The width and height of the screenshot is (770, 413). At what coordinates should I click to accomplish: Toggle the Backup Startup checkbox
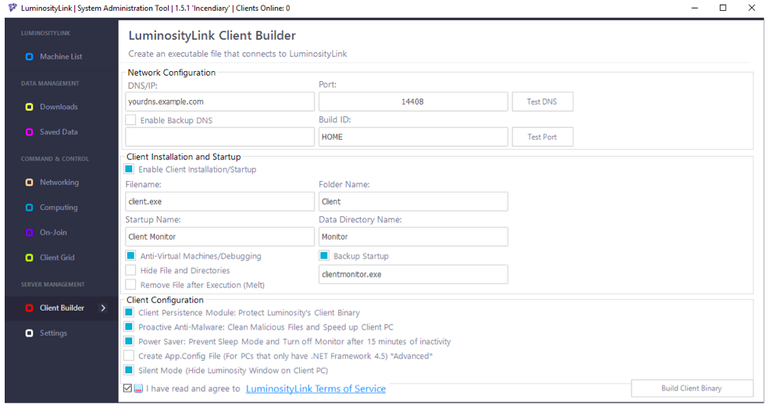click(324, 255)
